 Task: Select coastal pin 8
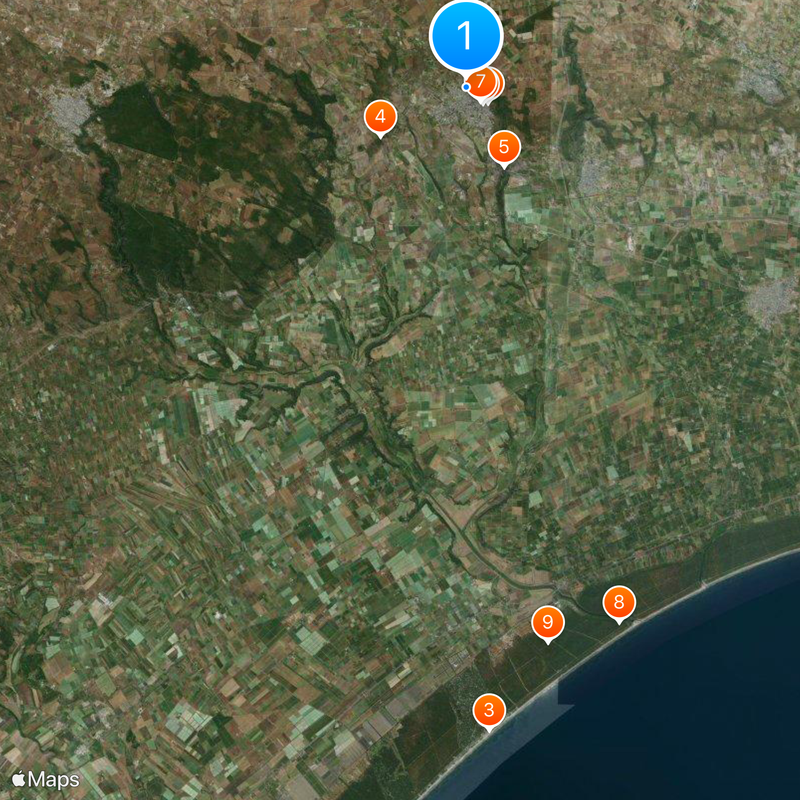(x=620, y=602)
